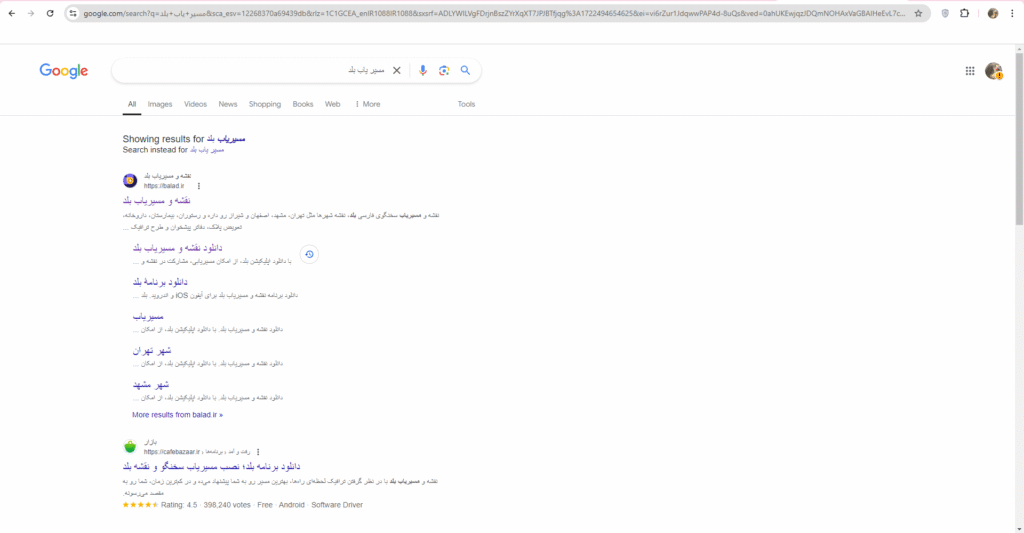Screen dimensions: 1024x533
Task: Reload the current page
Action: tap(50, 13)
